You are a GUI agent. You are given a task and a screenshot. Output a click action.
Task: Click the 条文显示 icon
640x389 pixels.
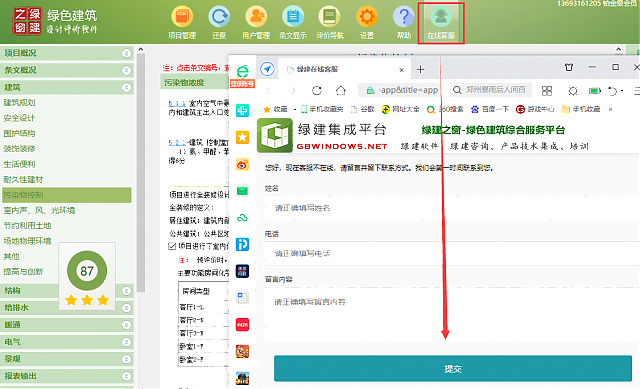pyautogui.click(x=293, y=17)
